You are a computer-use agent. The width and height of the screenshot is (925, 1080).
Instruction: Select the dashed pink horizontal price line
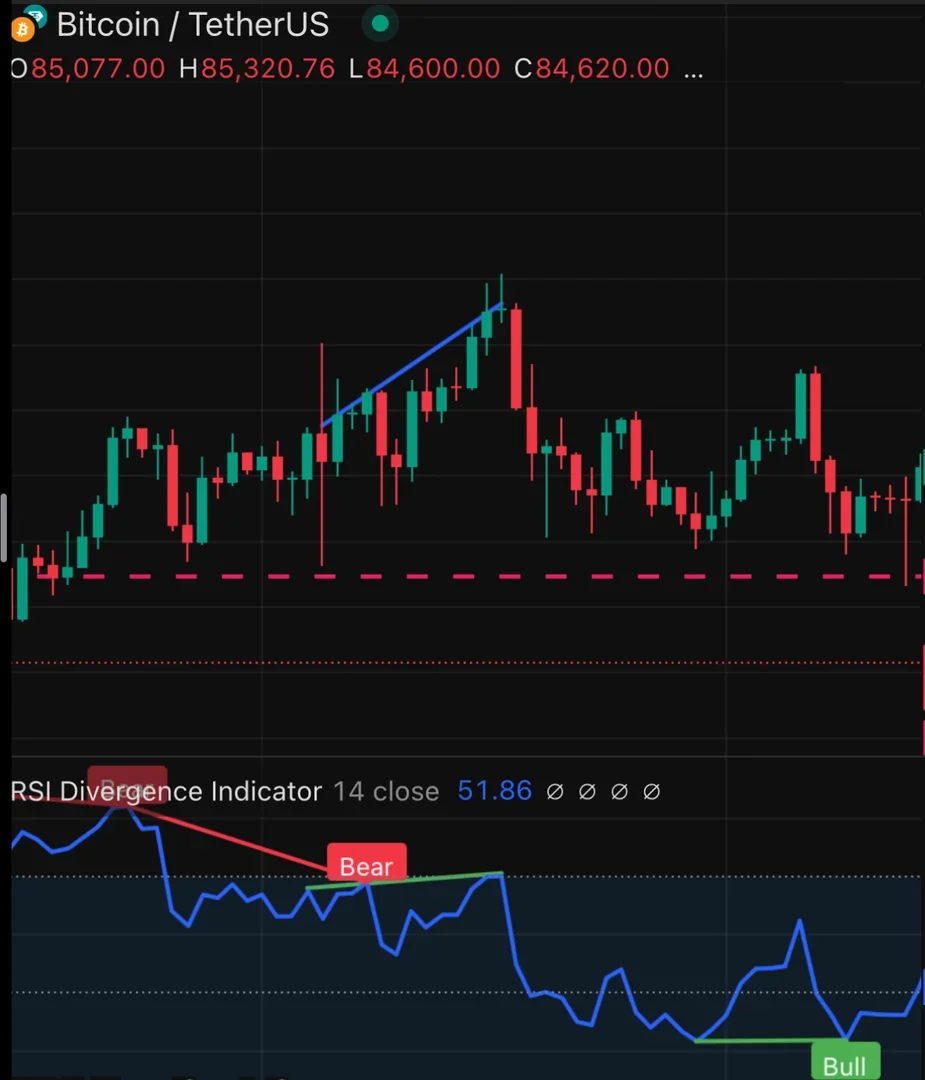468,577
